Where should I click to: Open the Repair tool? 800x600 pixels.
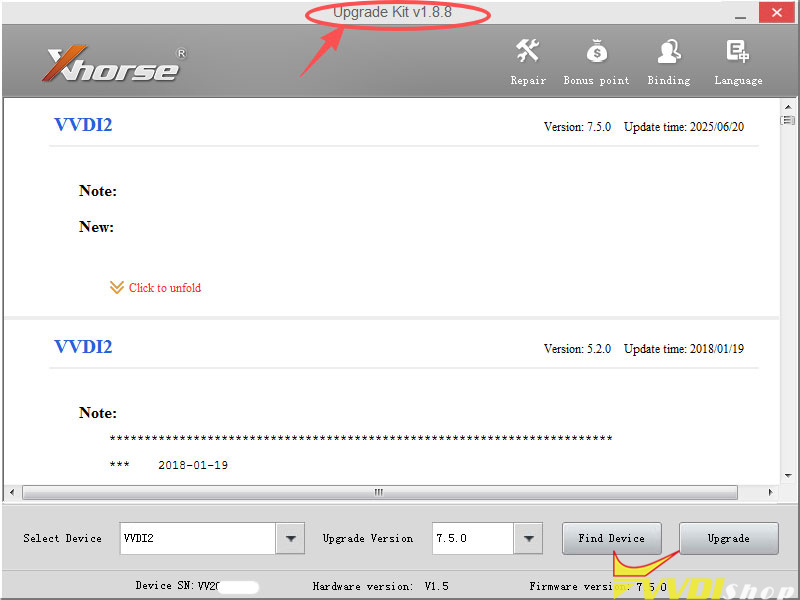point(527,61)
